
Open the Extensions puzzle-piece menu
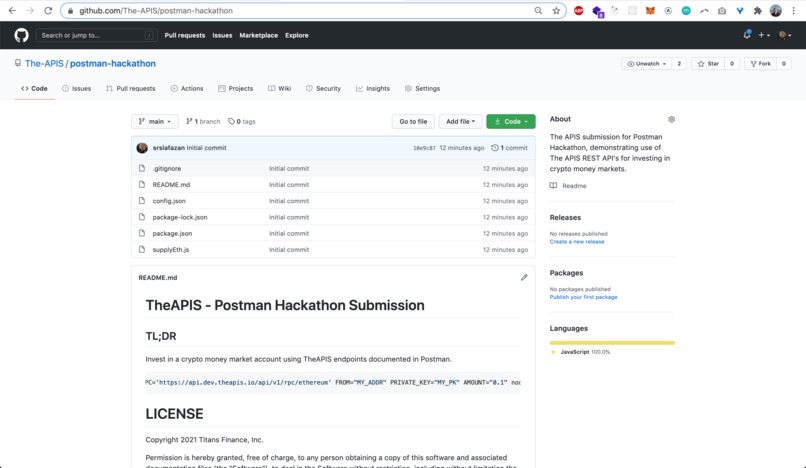(x=758, y=10)
